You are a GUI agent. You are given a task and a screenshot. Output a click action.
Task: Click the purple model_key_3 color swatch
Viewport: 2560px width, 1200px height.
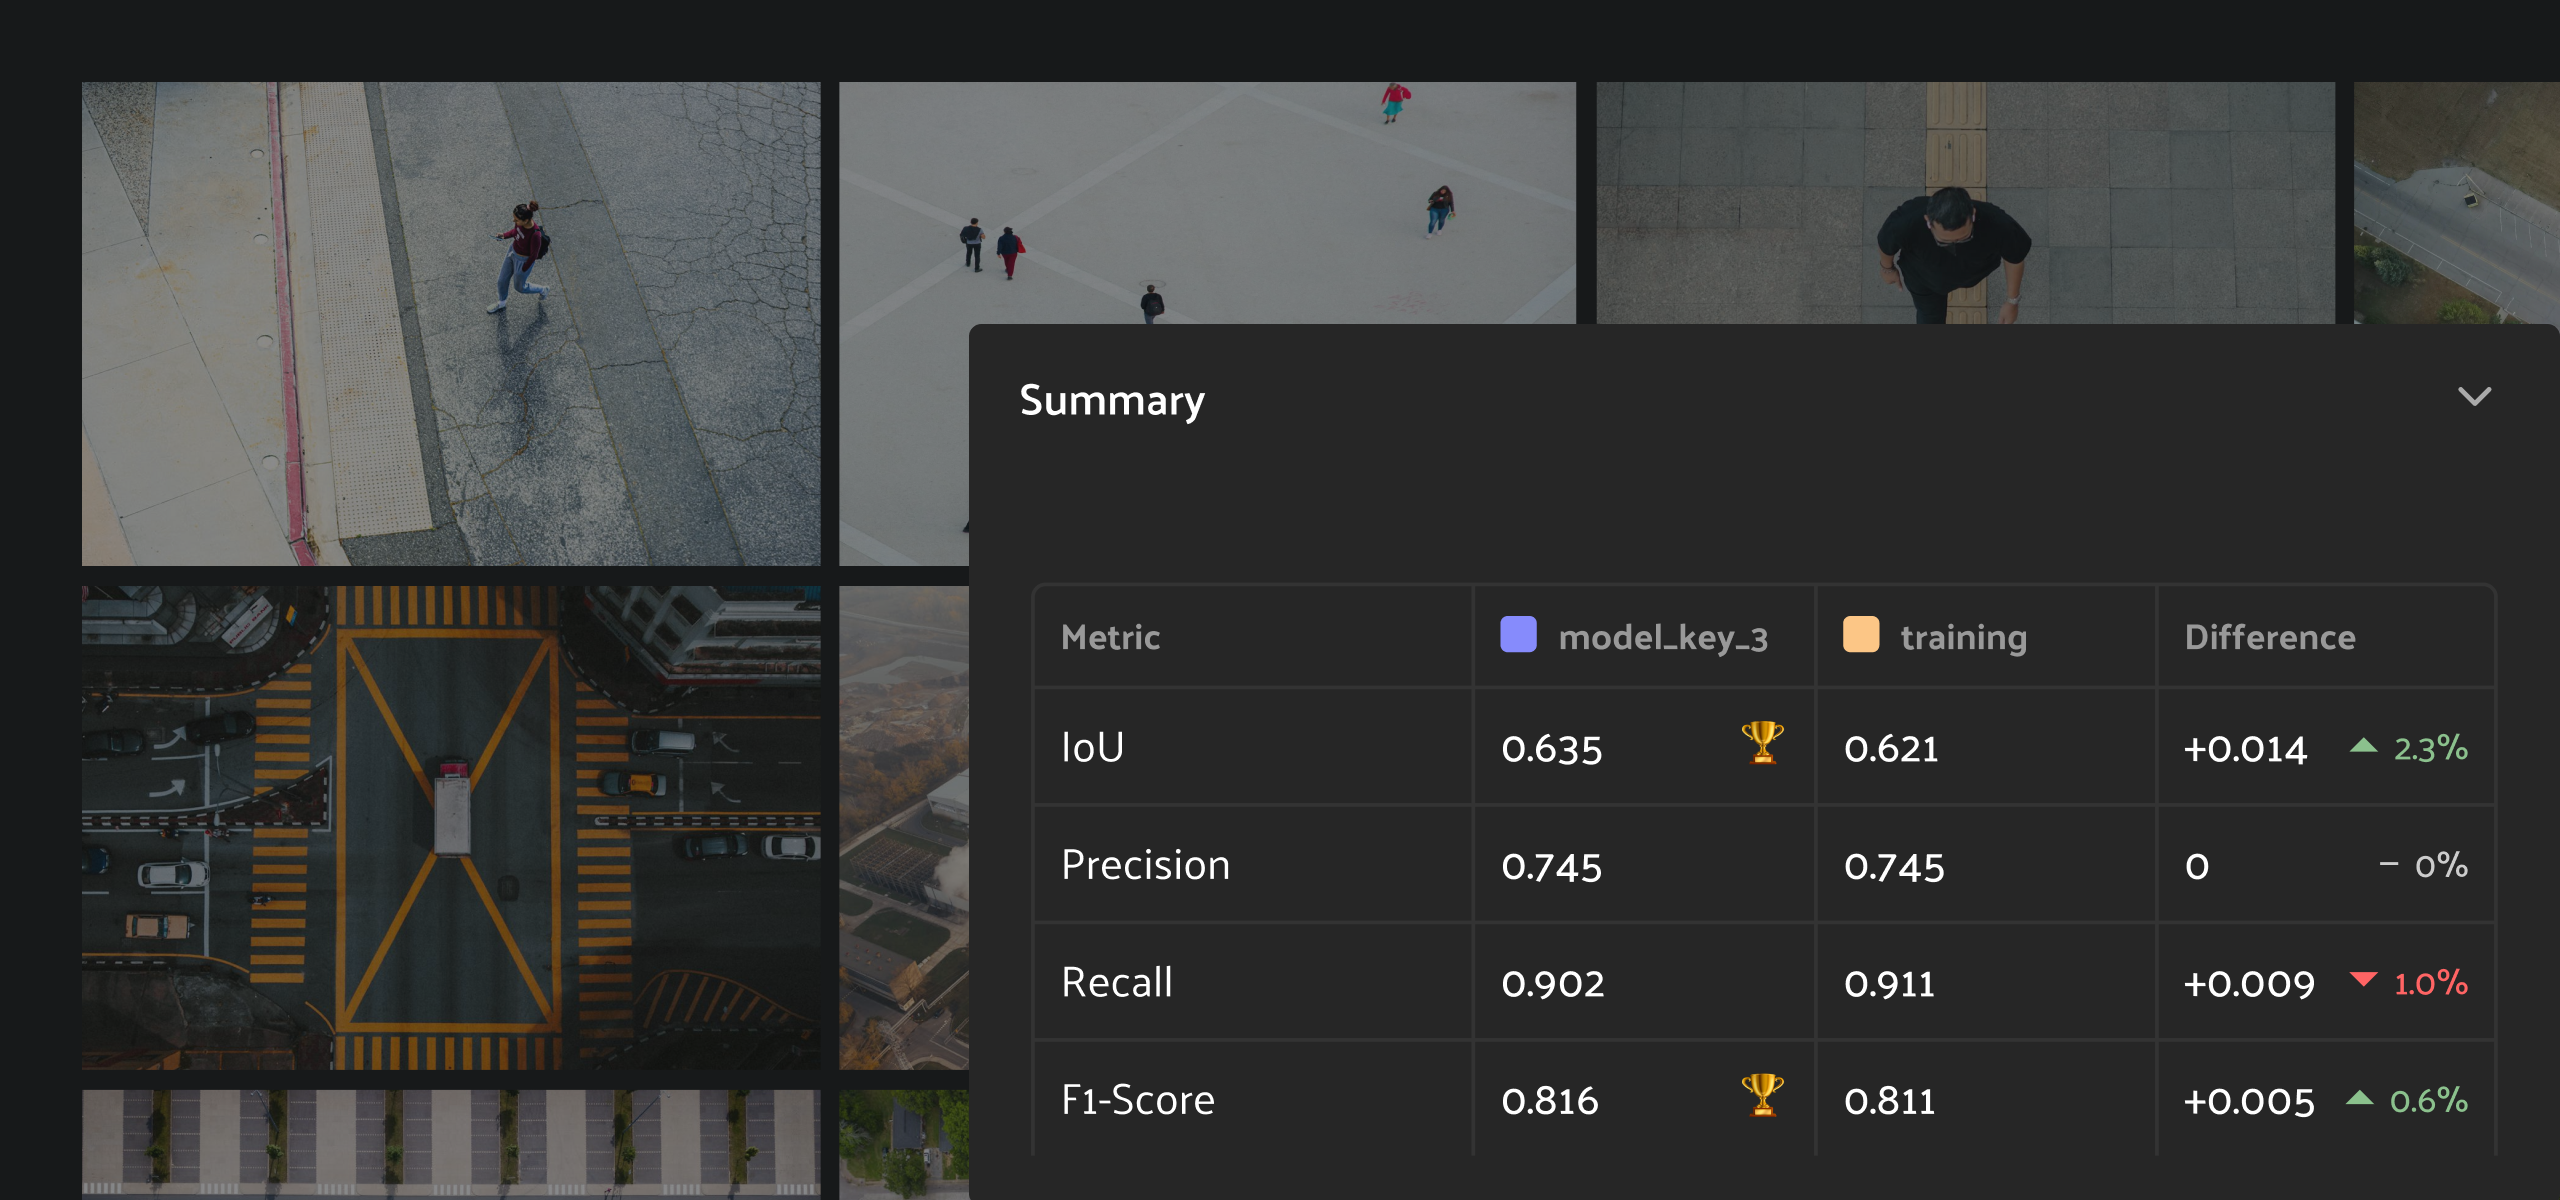(x=1518, y=635)
